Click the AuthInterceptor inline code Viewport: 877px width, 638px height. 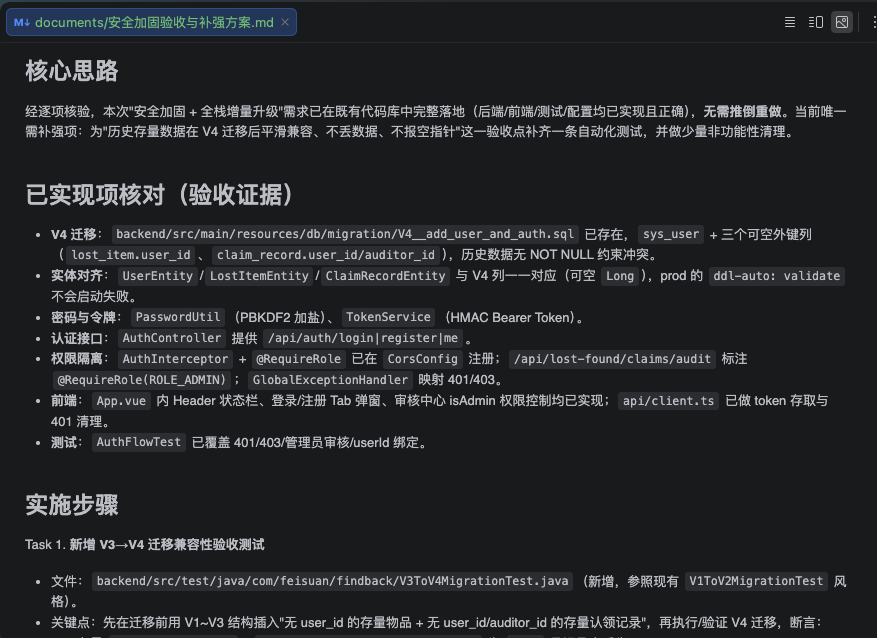tap(175, 359)
